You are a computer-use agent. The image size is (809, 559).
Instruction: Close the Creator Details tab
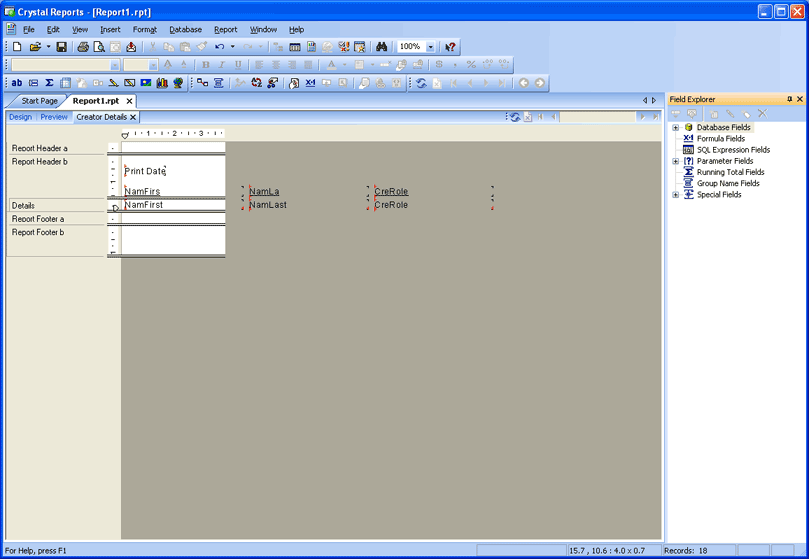click(x=133, y=117)
